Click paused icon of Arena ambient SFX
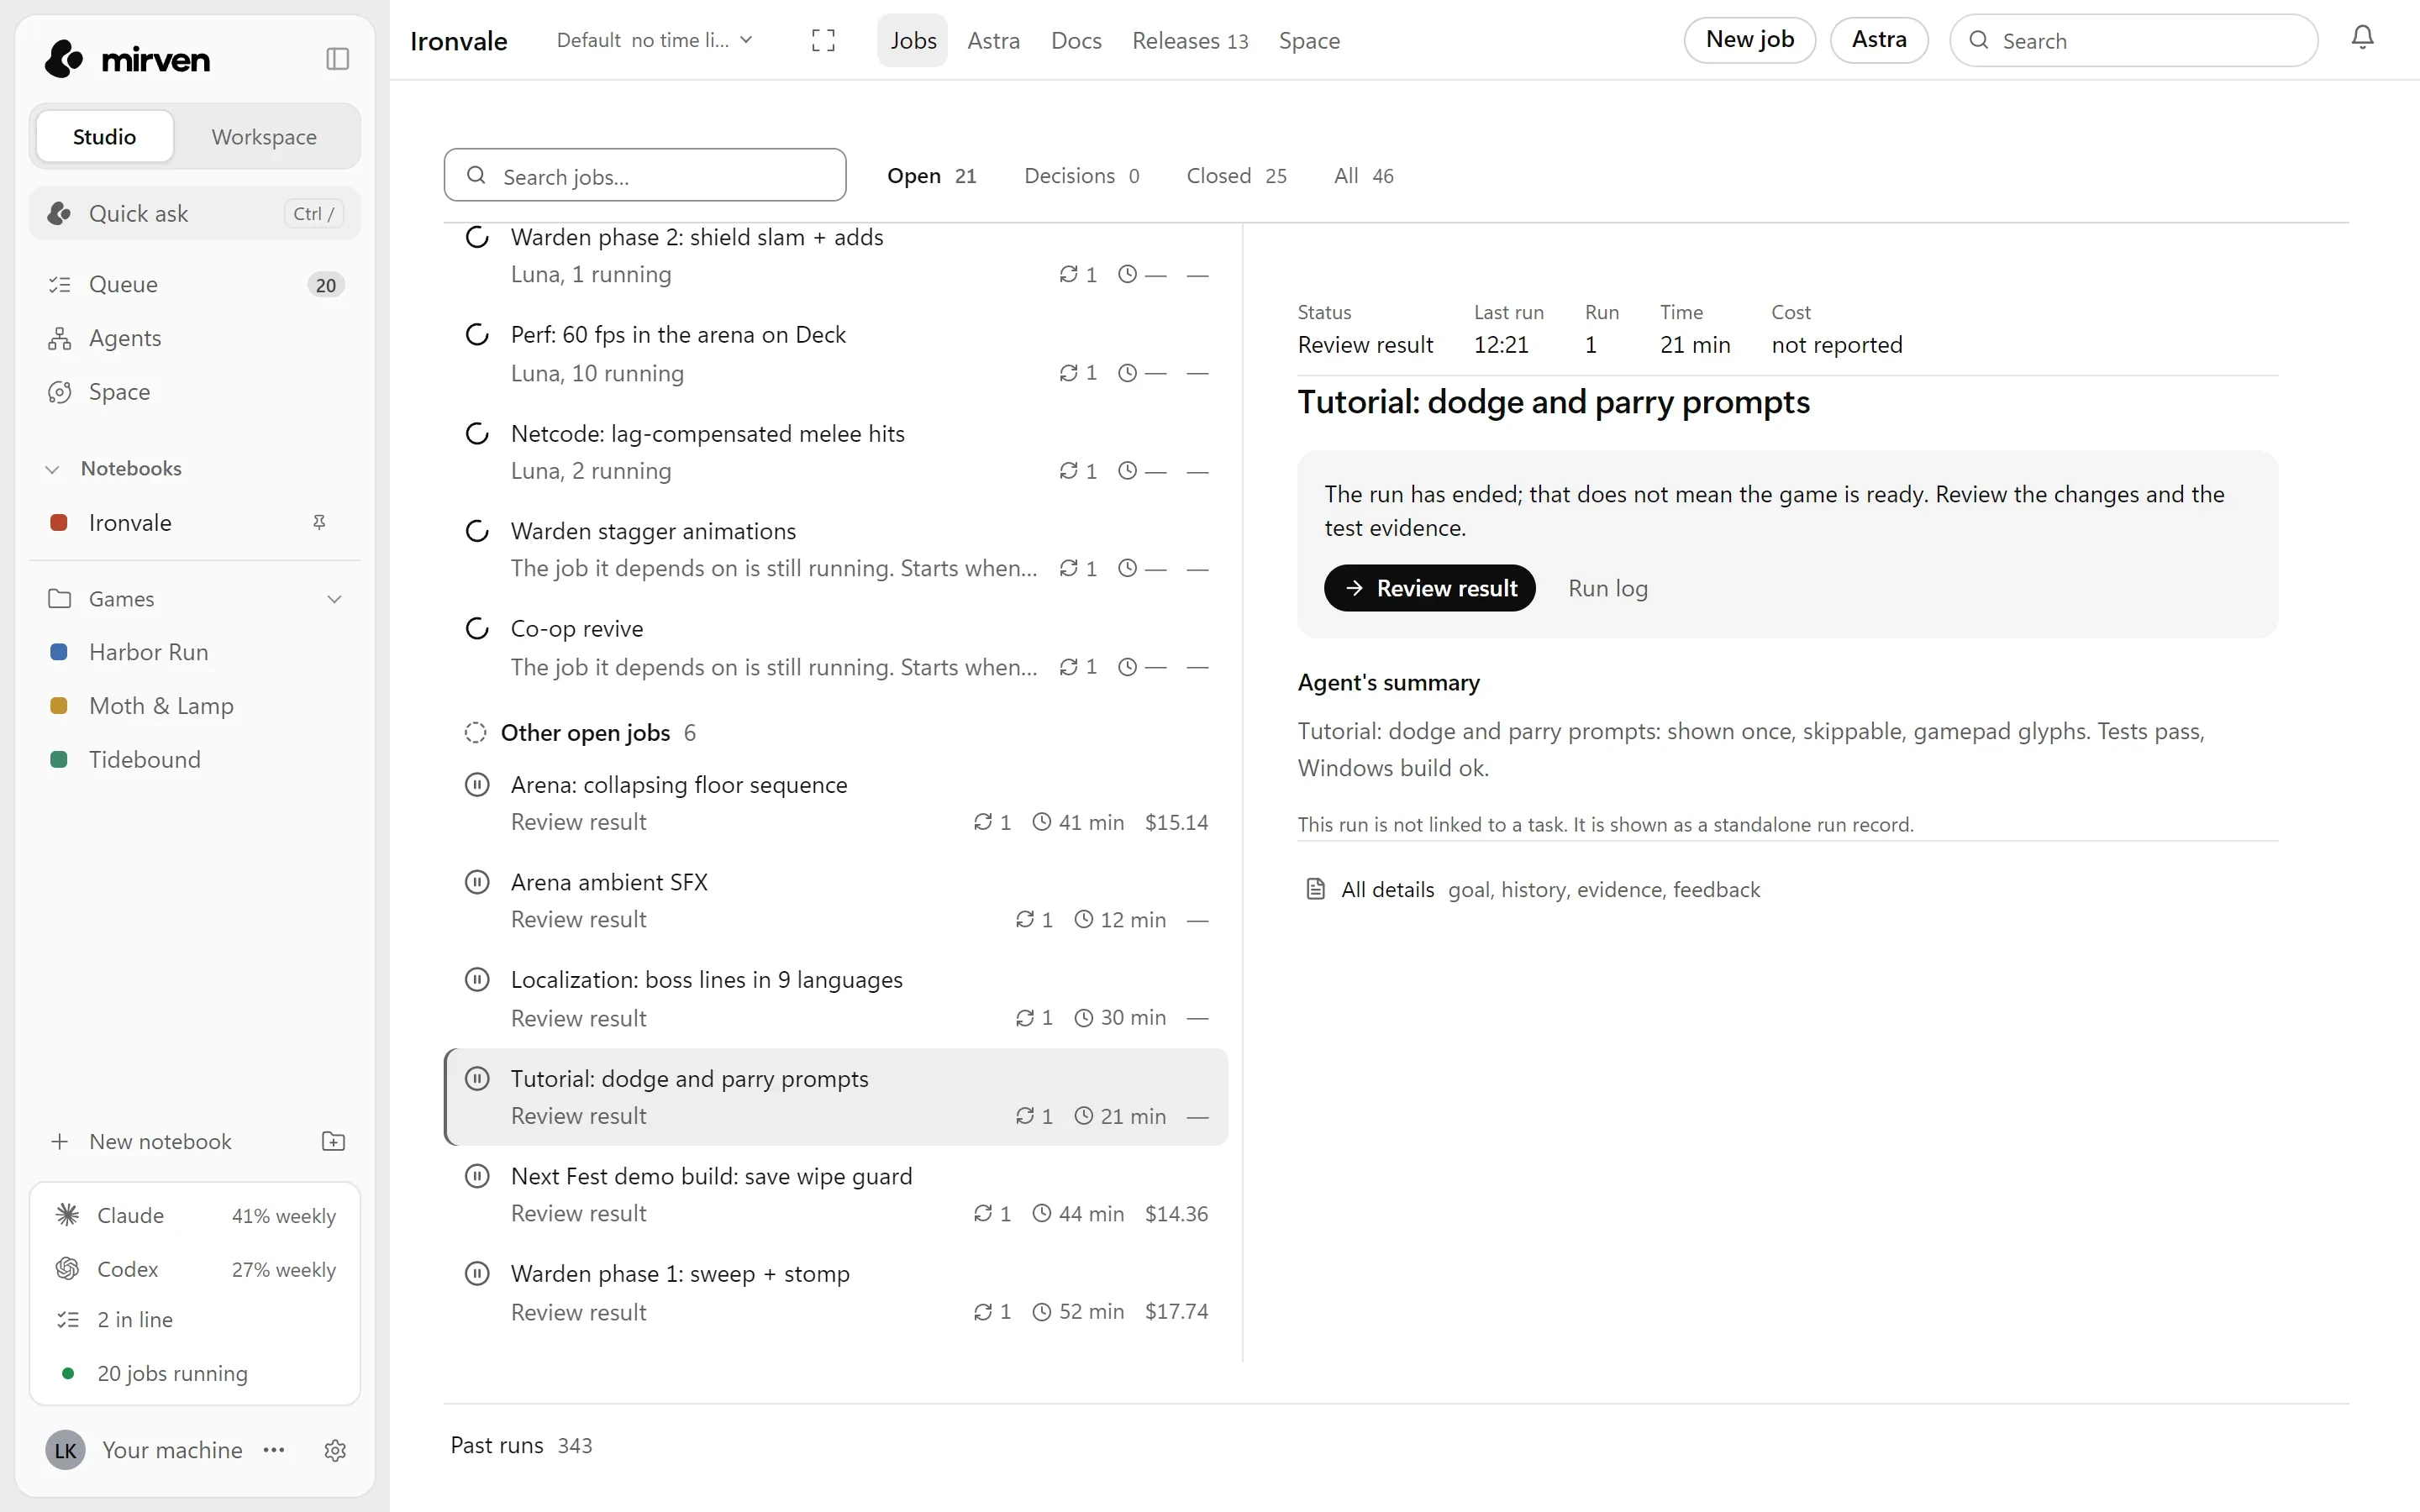 pyautogui.click(x=477, y=882)
